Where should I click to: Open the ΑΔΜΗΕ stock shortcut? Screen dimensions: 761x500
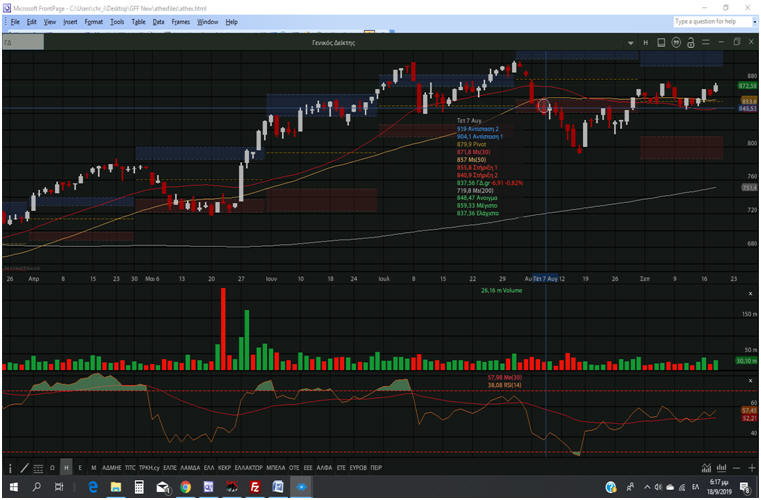click(x=112, y=468)
